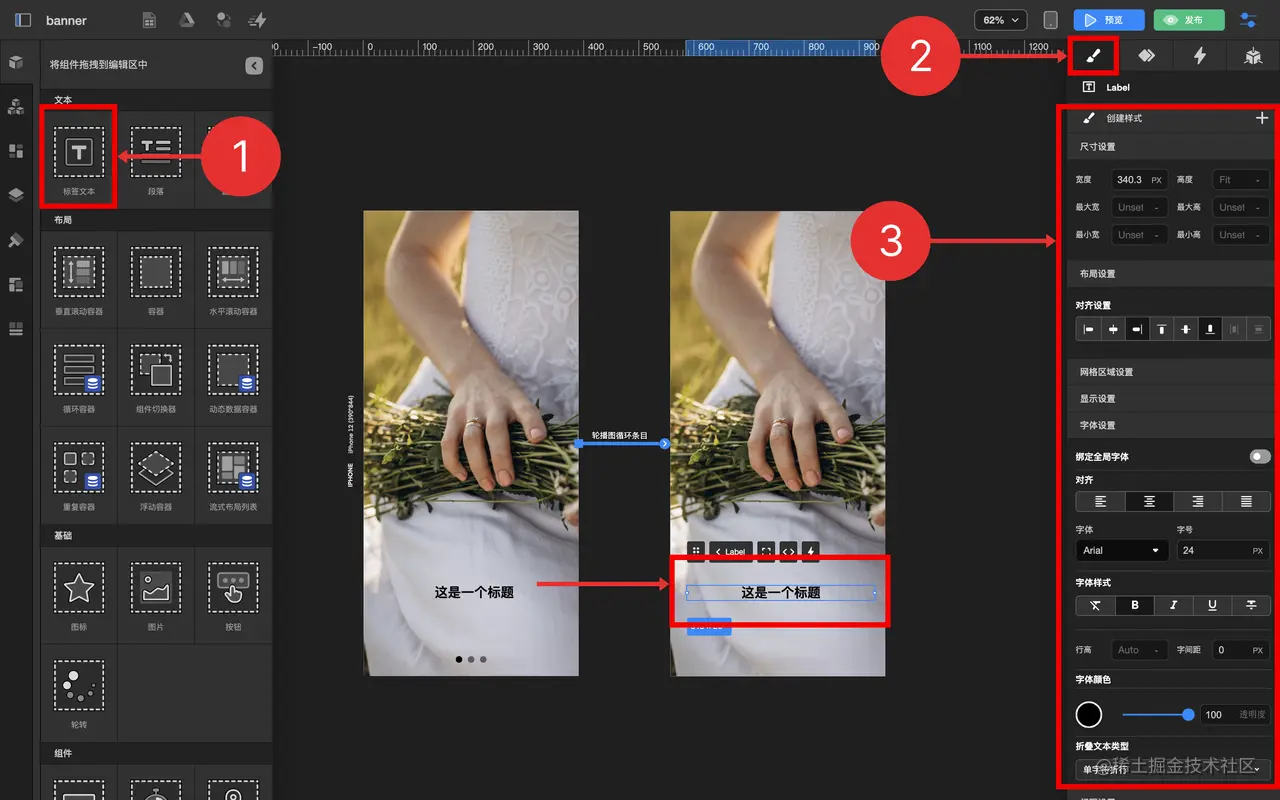Viewport: 1280px width, 800px height.
Task: Choose the 循环容器 loop container
Action: click(79, 377)
